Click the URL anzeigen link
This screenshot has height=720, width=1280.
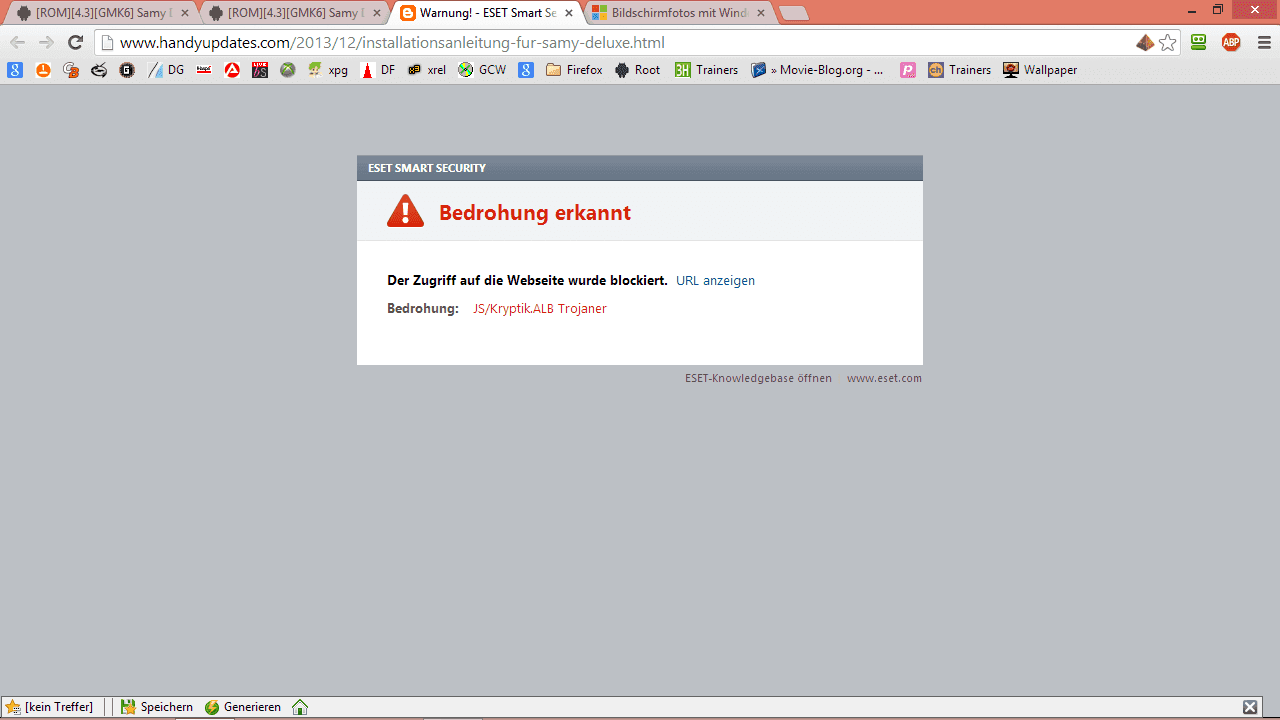(x=715, y=281)
